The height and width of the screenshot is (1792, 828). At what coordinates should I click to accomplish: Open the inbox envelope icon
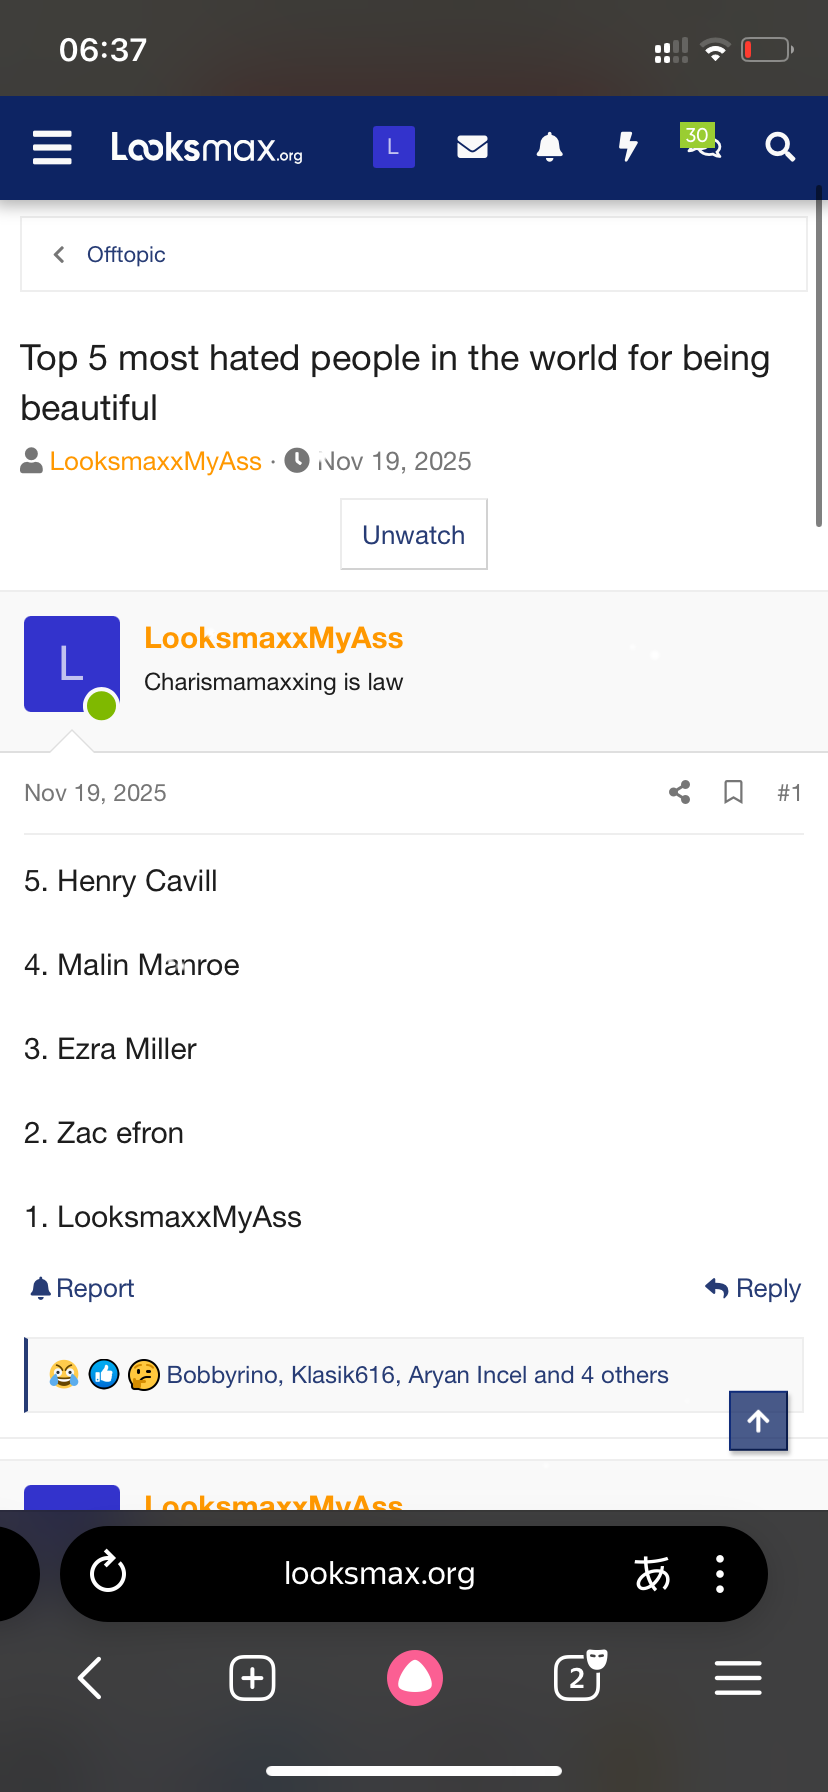[472, 148]
